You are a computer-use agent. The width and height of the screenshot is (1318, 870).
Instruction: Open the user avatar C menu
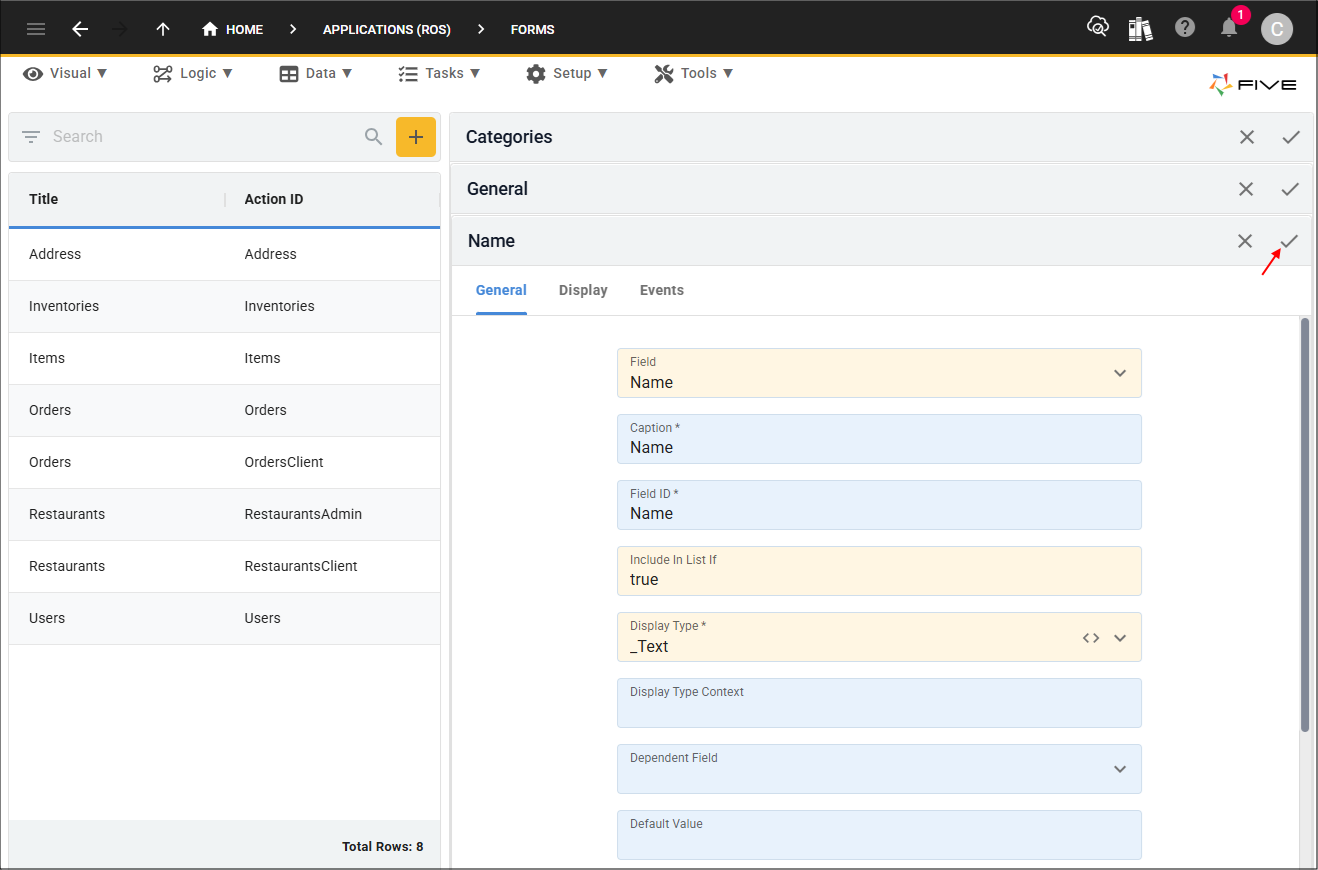tap(1276, 29)
